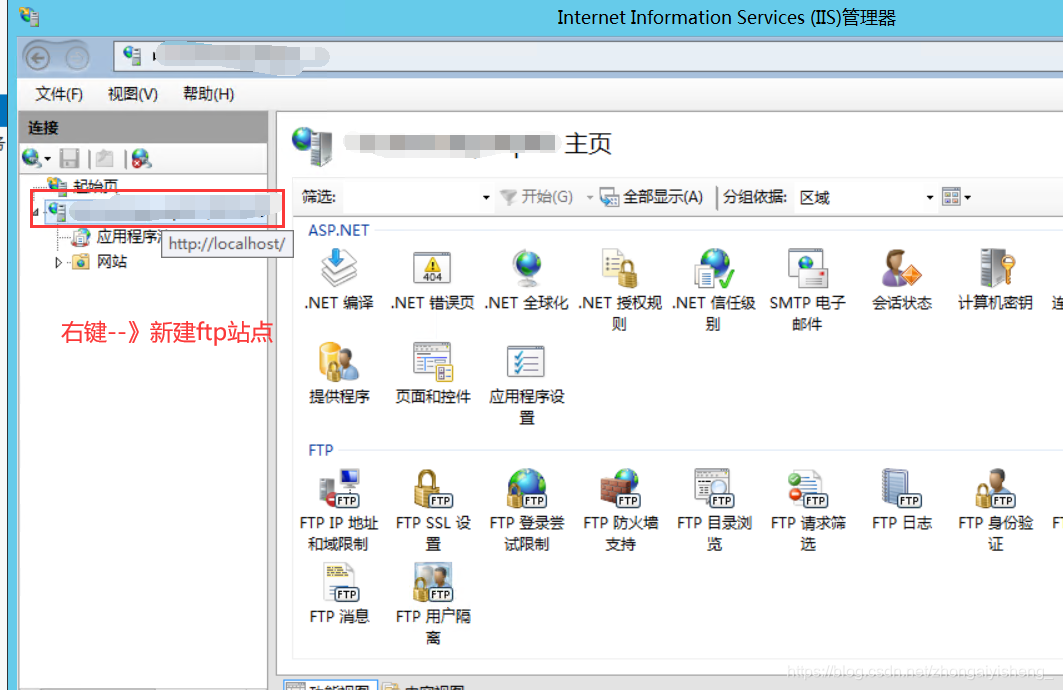The width and height of the screenshot is (1063, 690).
Task: Open 应用程序设置 feature
Action: (527, 384)
